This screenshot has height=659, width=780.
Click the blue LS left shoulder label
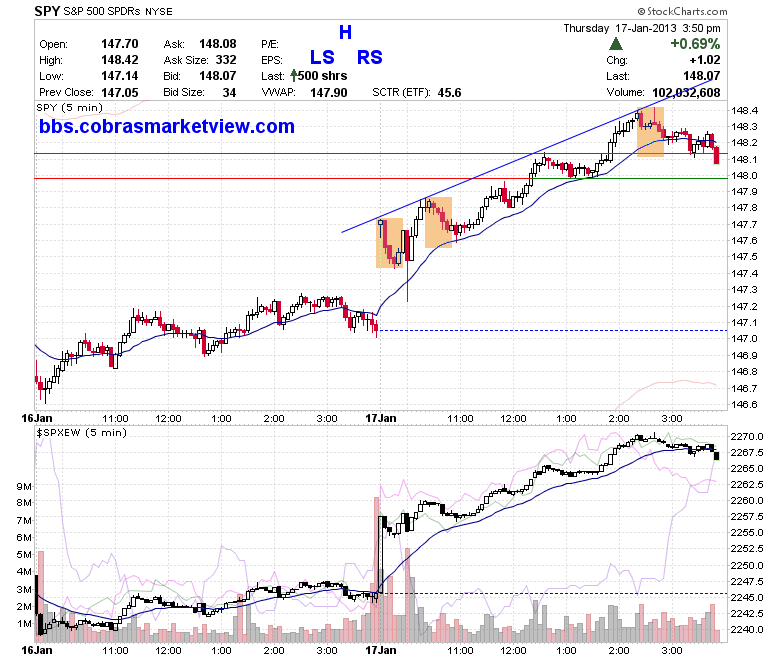(x=322, y=57)
